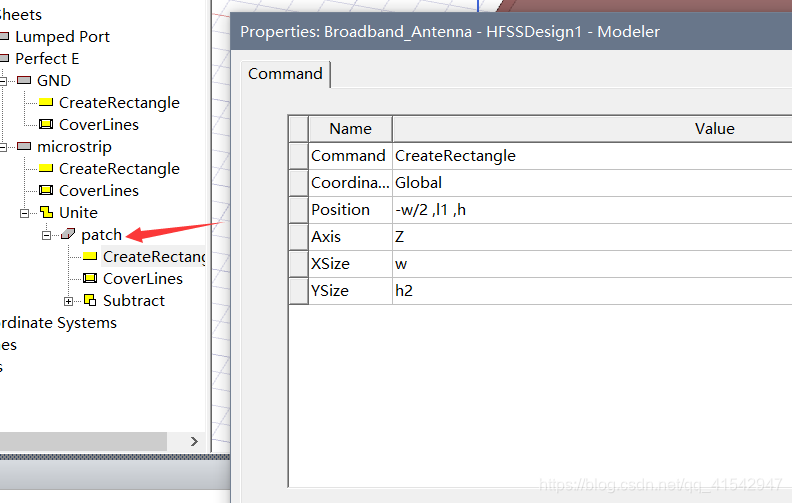Edit the XSize value w

(592, 264)
